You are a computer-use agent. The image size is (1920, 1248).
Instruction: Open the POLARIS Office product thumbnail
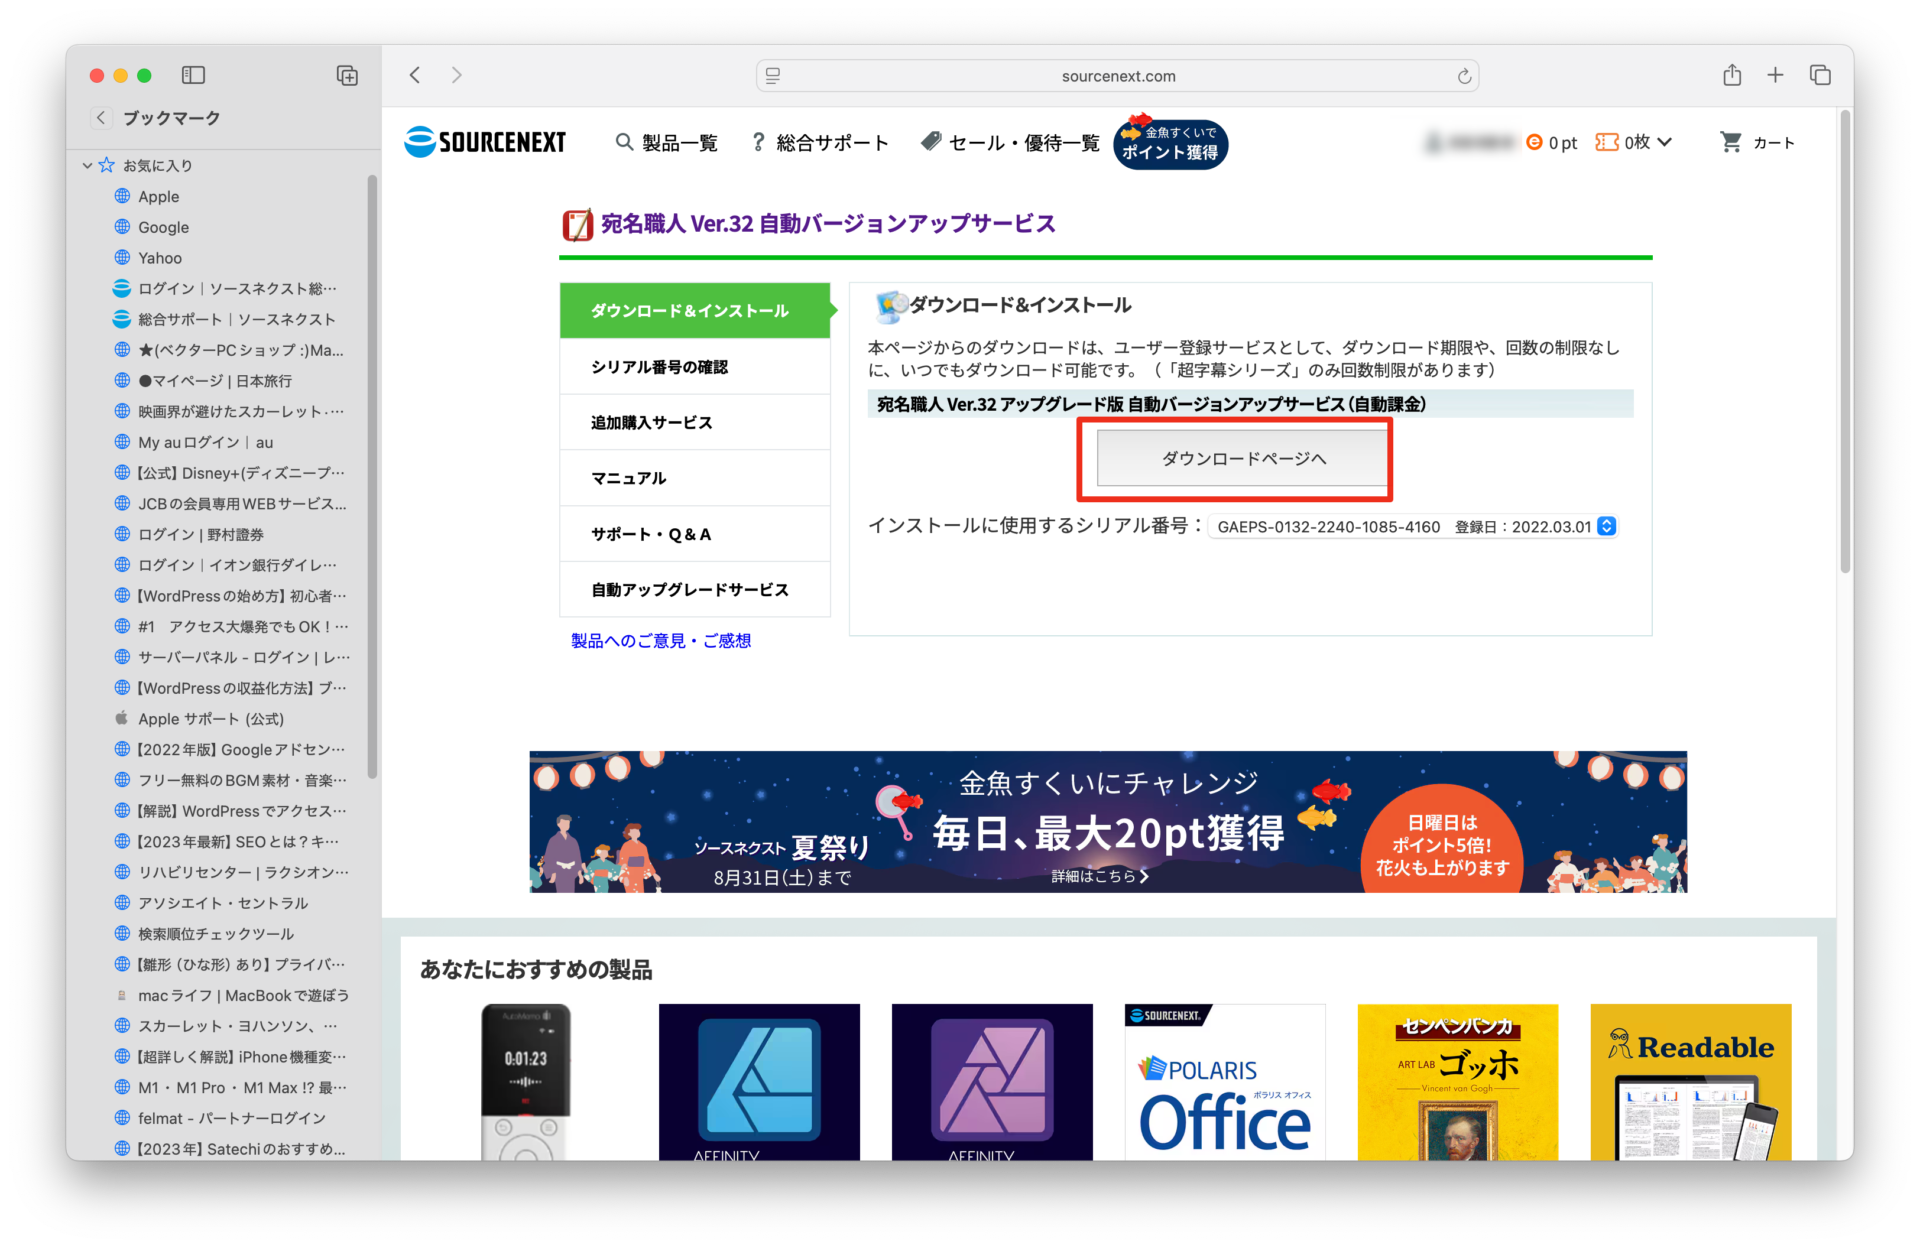[x=1225, y=1082]
